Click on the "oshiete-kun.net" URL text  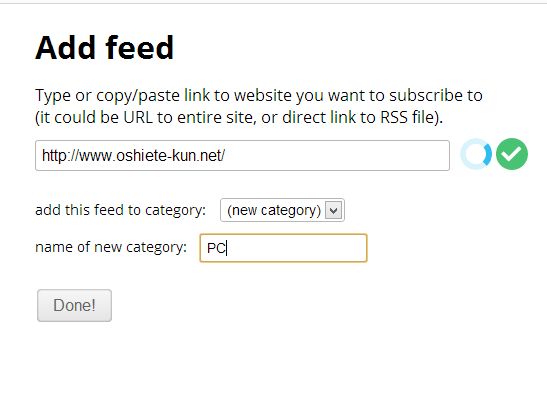pos(170,156)
